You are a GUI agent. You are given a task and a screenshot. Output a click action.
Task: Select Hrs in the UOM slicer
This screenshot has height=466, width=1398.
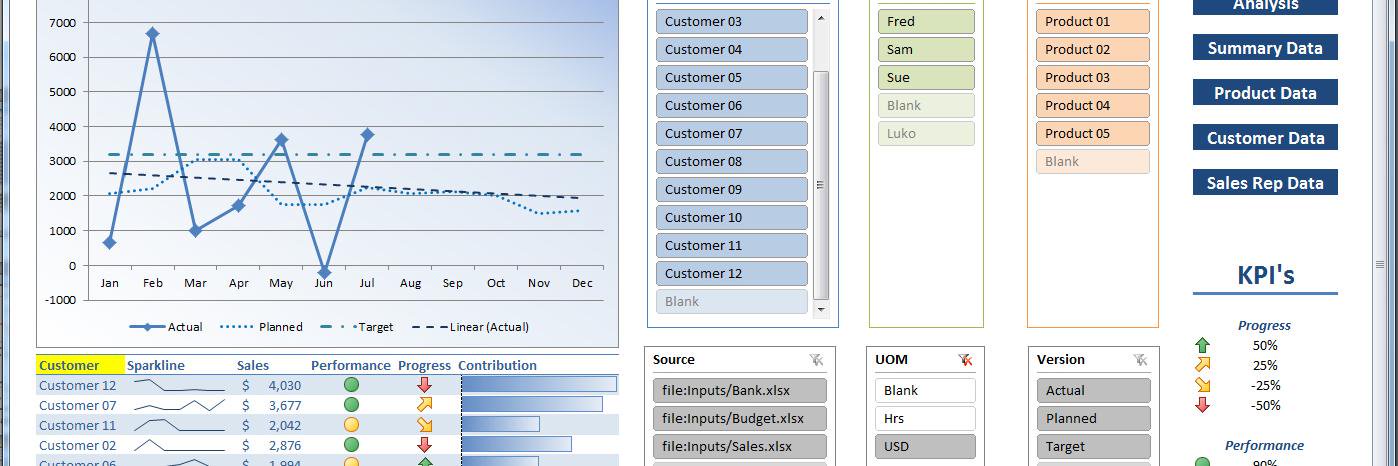(x=925, y=418)
